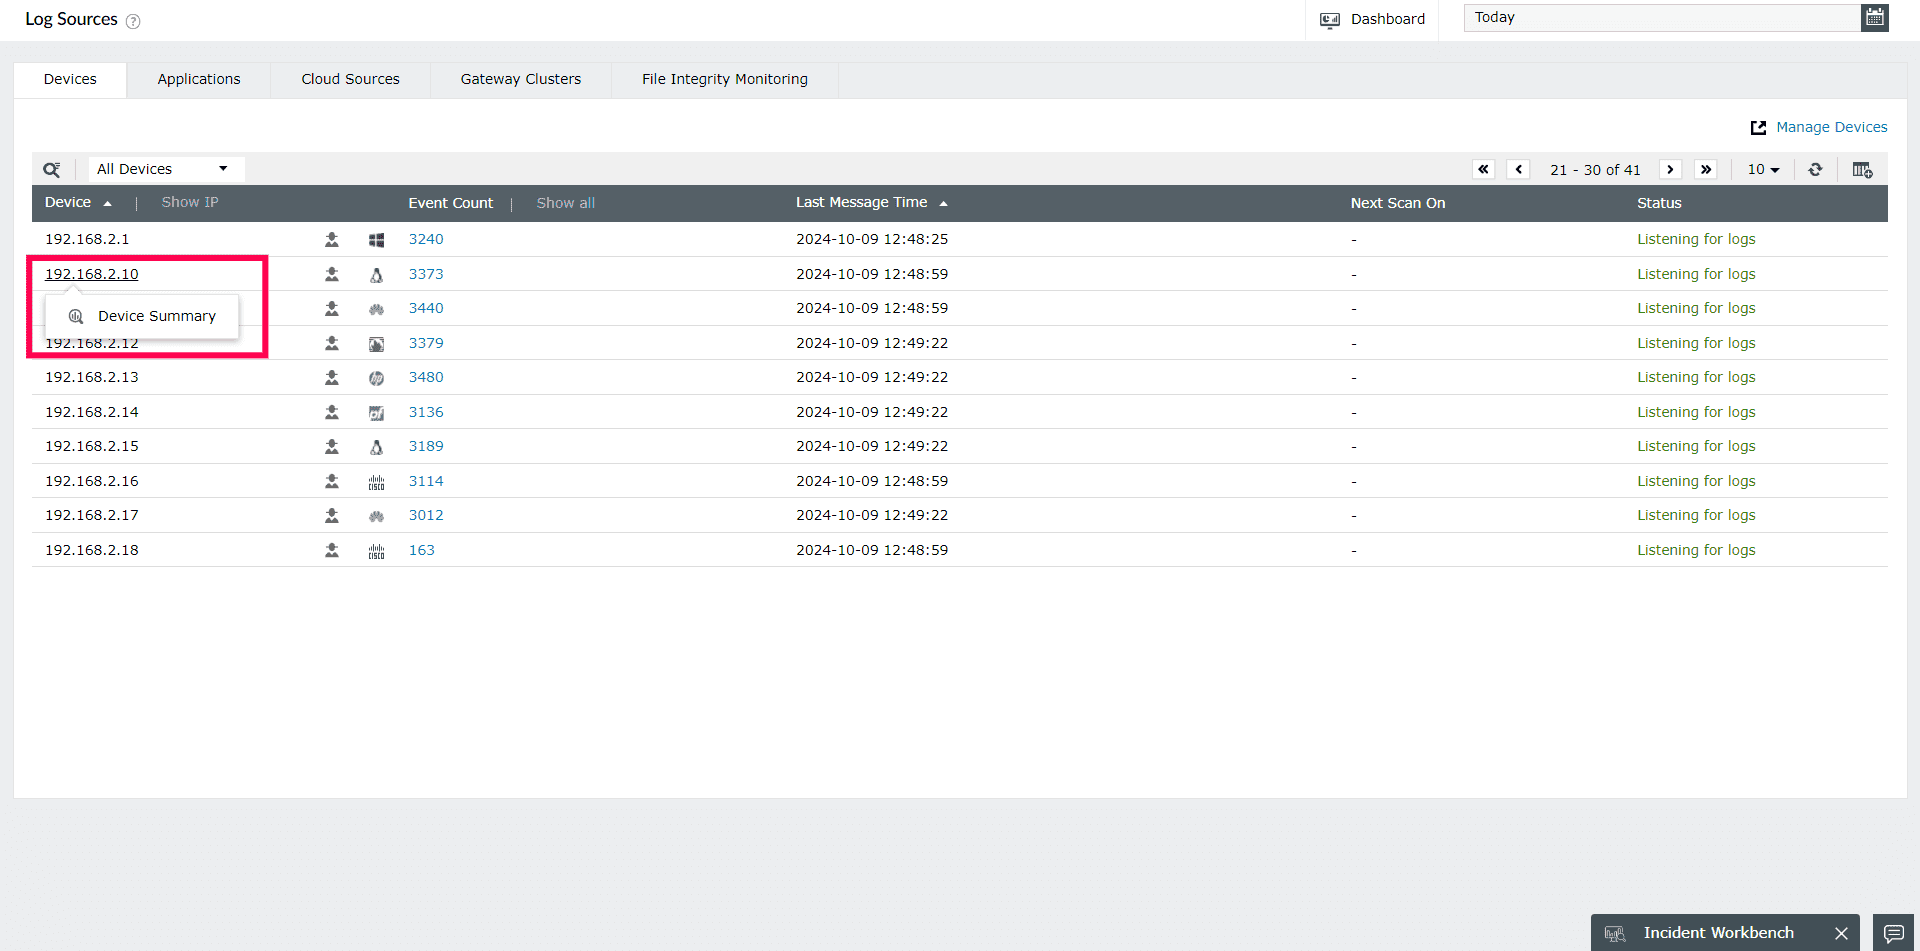
Task: Click the Cisco icon for 192.168.2.18
Action: [376, 551]
